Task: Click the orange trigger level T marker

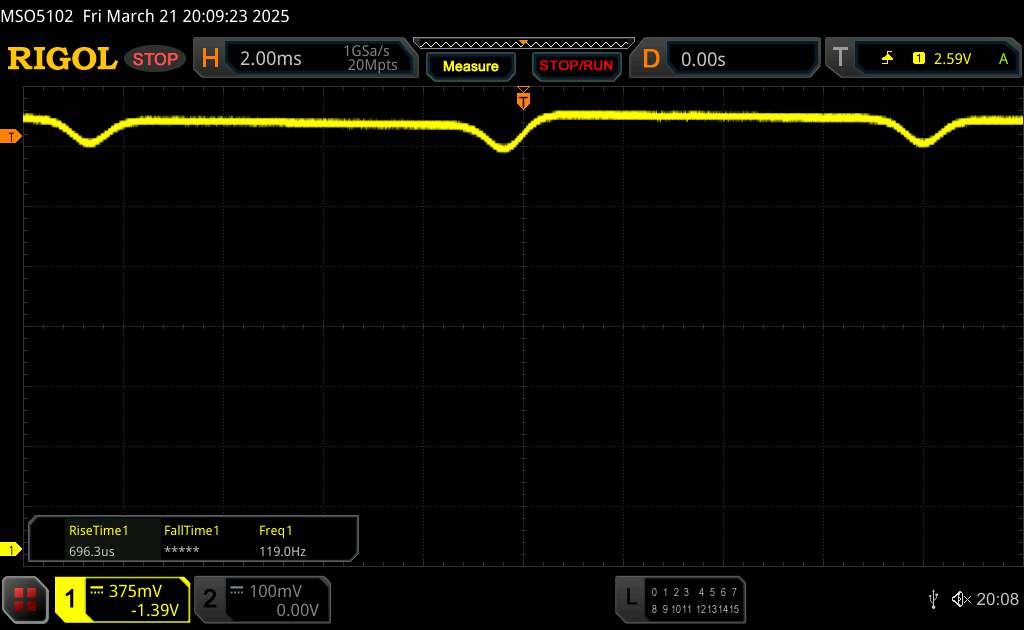Action: click(x=10, y=136)
